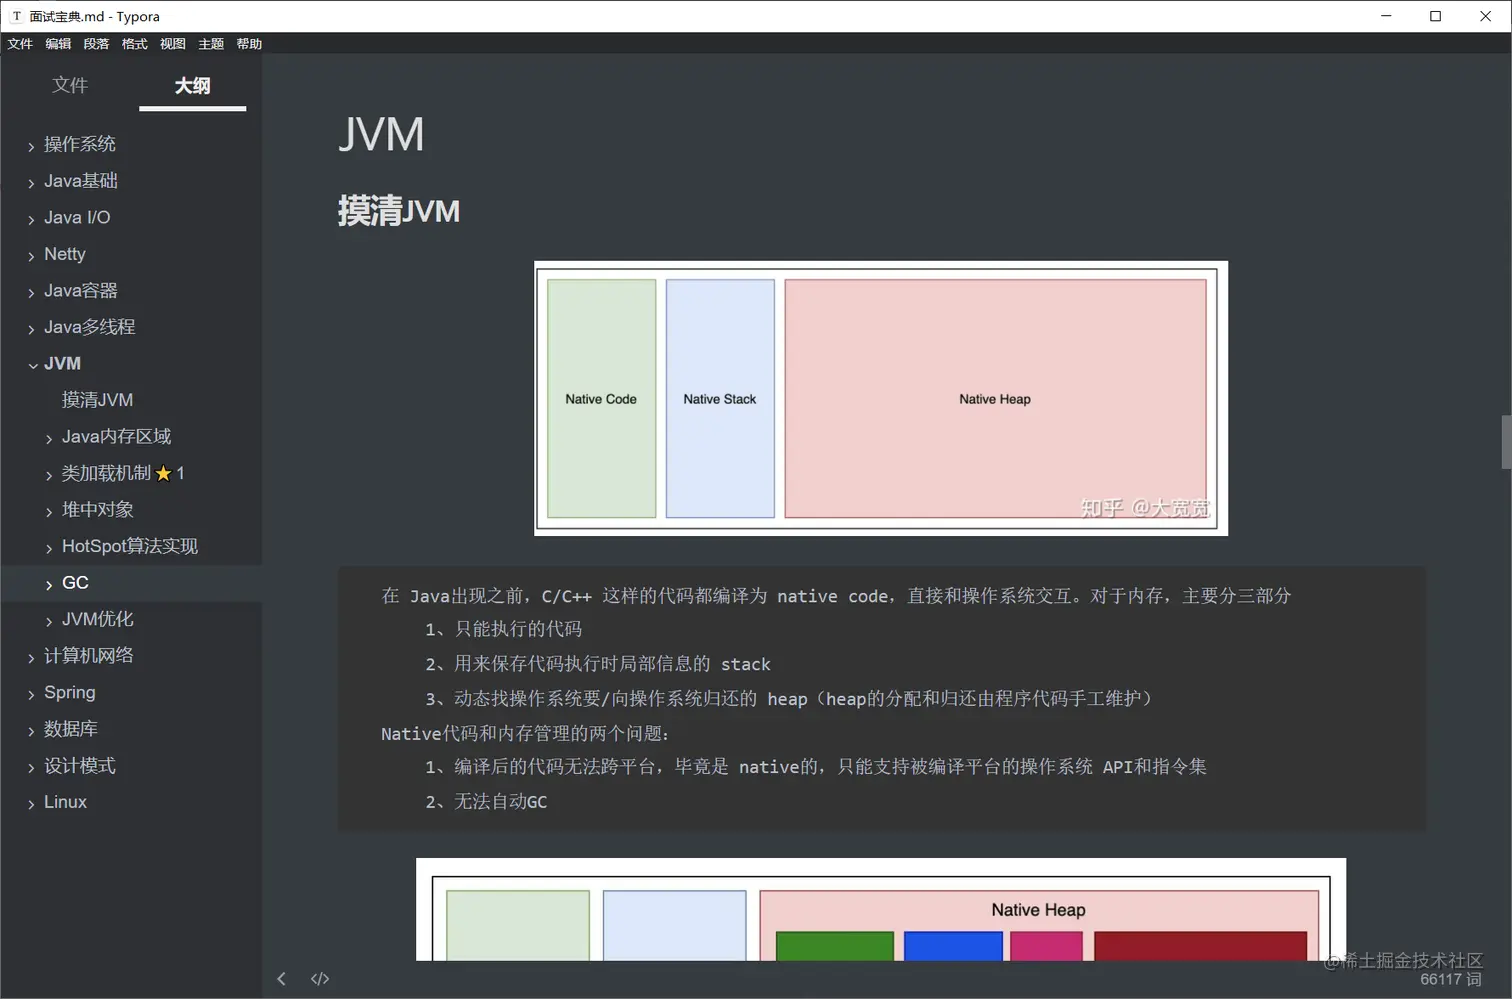Viewport: 1512px width, 999px height.
Task: Expand the Java内存区域 outline entry
Action: [x=48, y=436]
